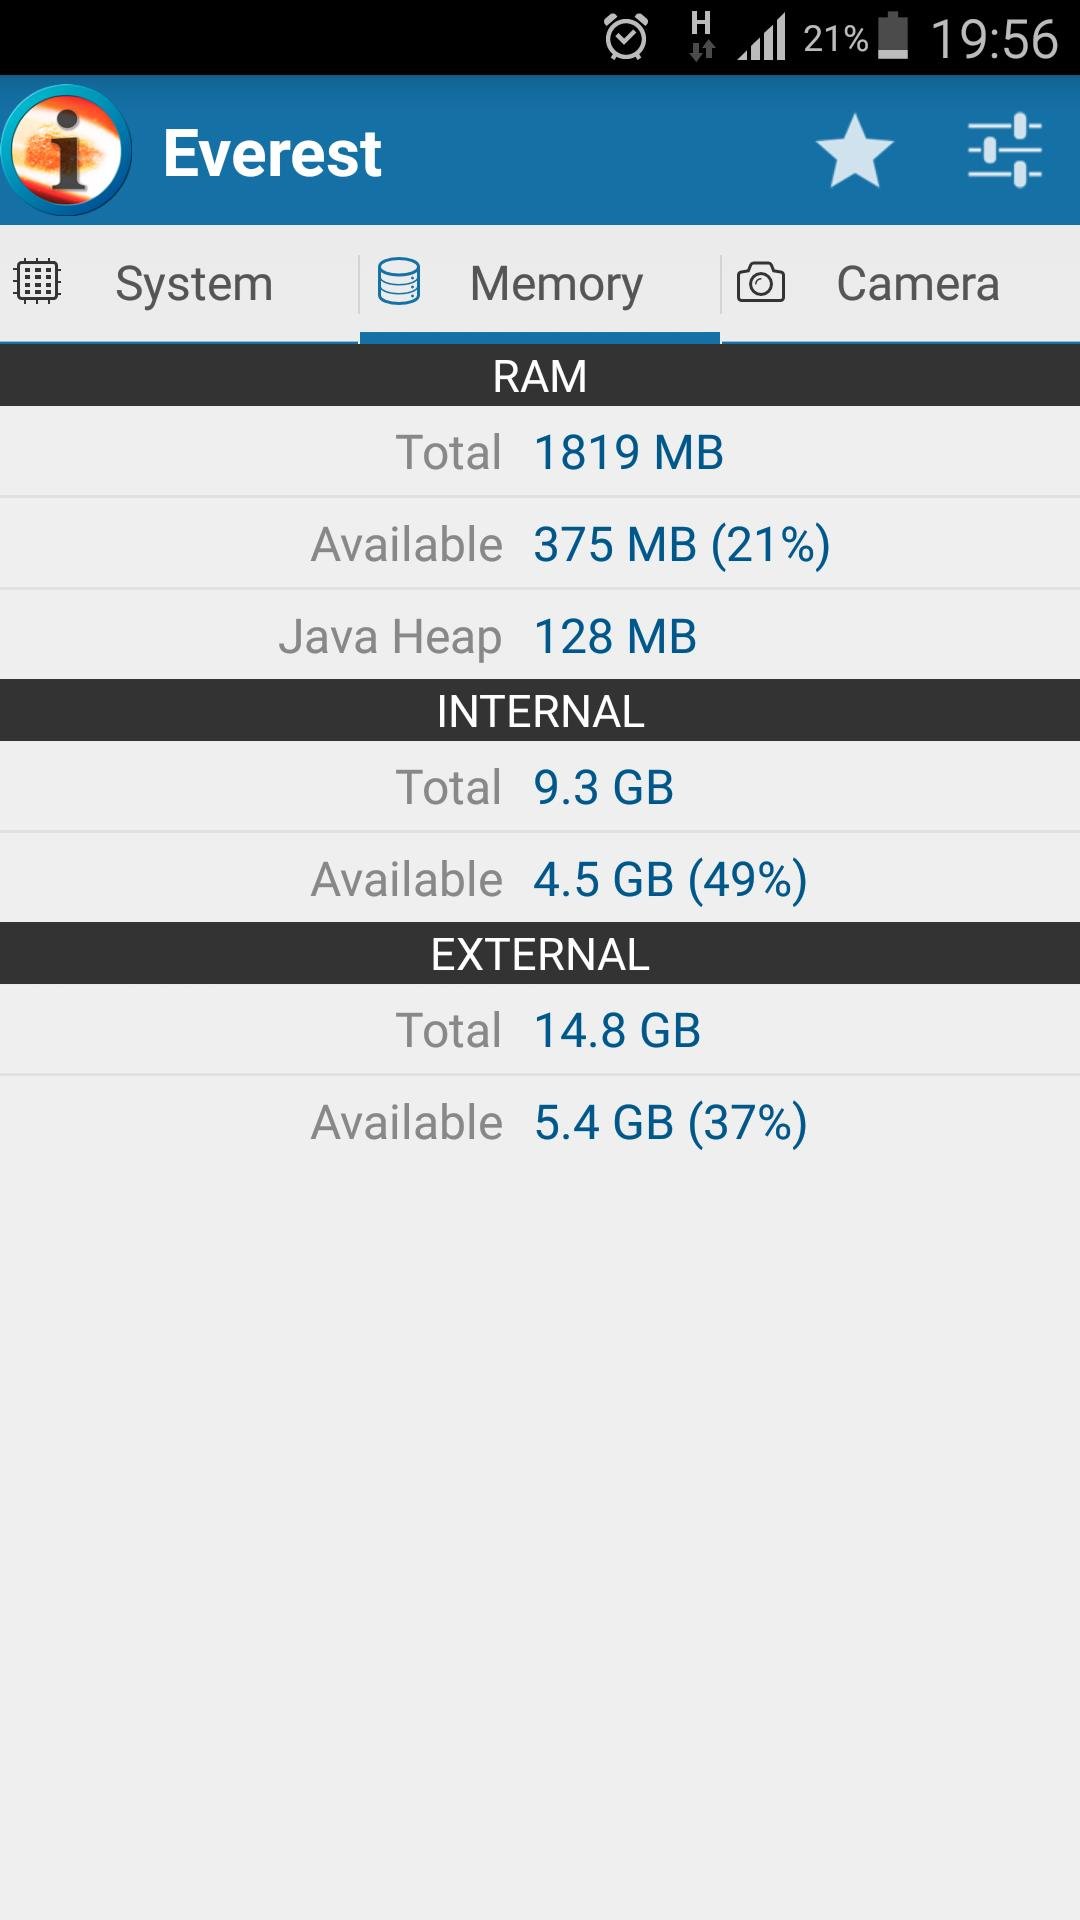This screenshot has width=1080, height=1920.
Task: Select the RAM total 1819 MB row
Action: 540,452
